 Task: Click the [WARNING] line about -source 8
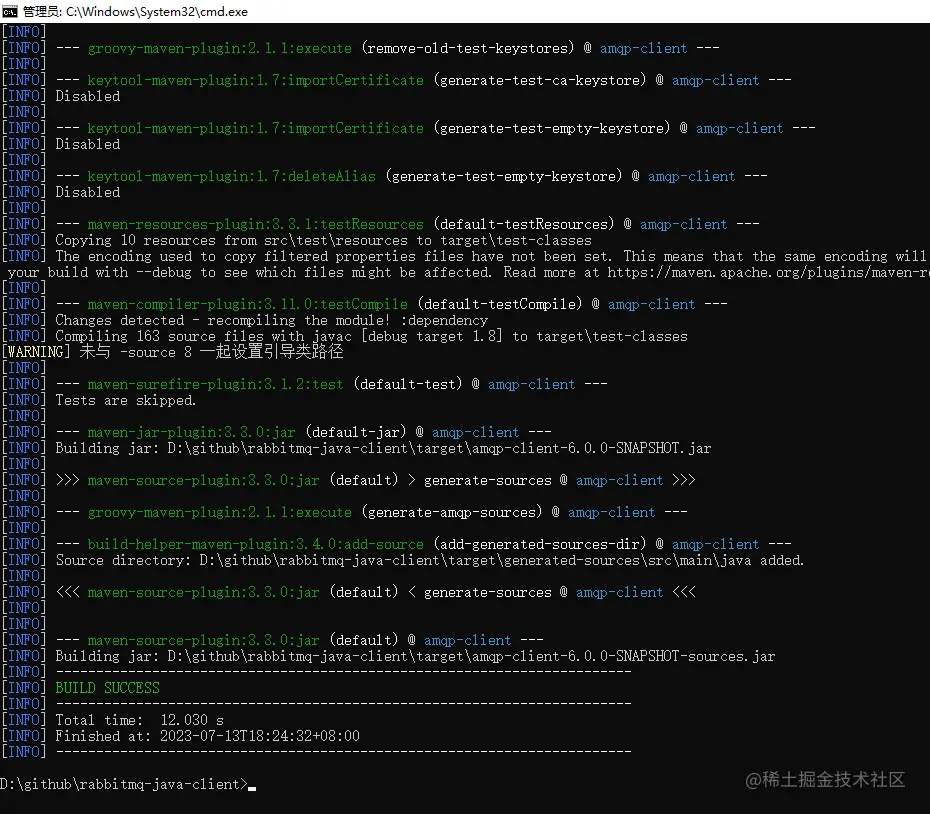pos(172,352)
